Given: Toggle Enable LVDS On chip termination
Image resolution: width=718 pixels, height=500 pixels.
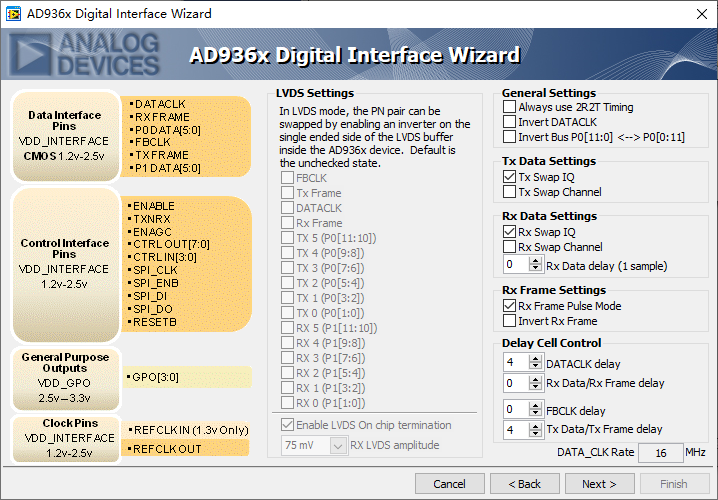Looking at the screenshot, I should 287,425.
